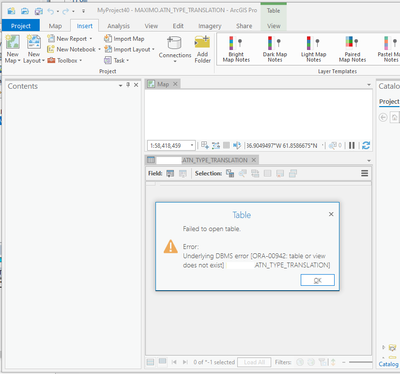Viewport: 400px width, 374px height.
Task: Toggle auto-hide pin on Contents pane
Action: [x=128, y=85]
